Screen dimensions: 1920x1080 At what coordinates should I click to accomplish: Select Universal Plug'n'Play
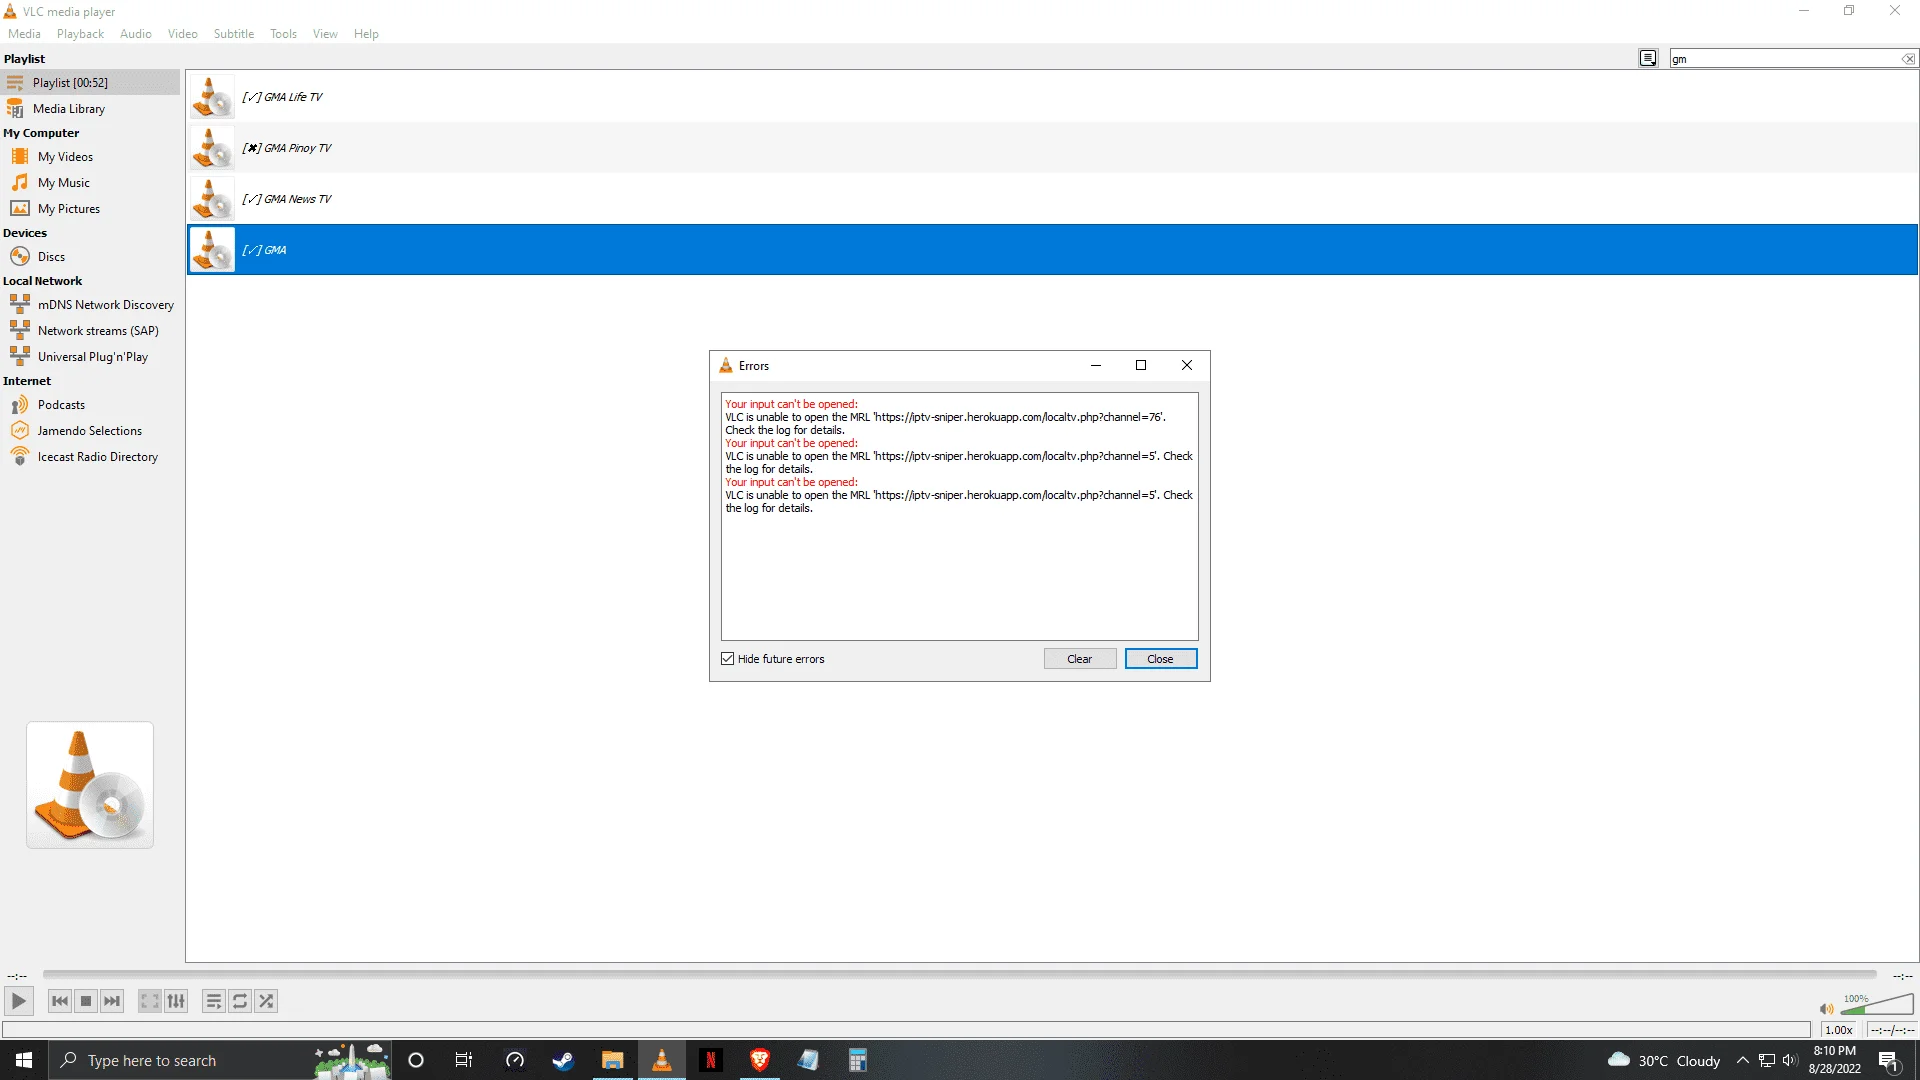(90, 357)
